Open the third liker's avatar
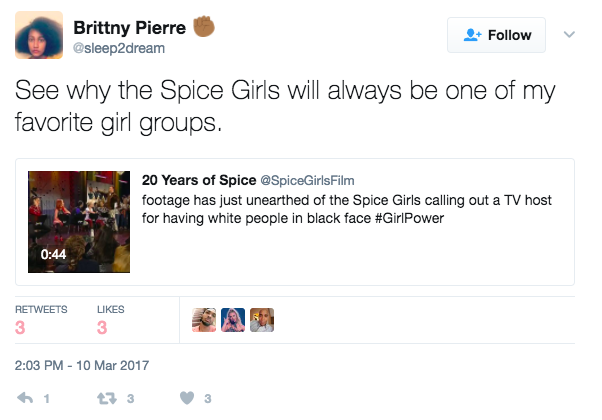Screen dimensions: 602x420 [262, 320]
